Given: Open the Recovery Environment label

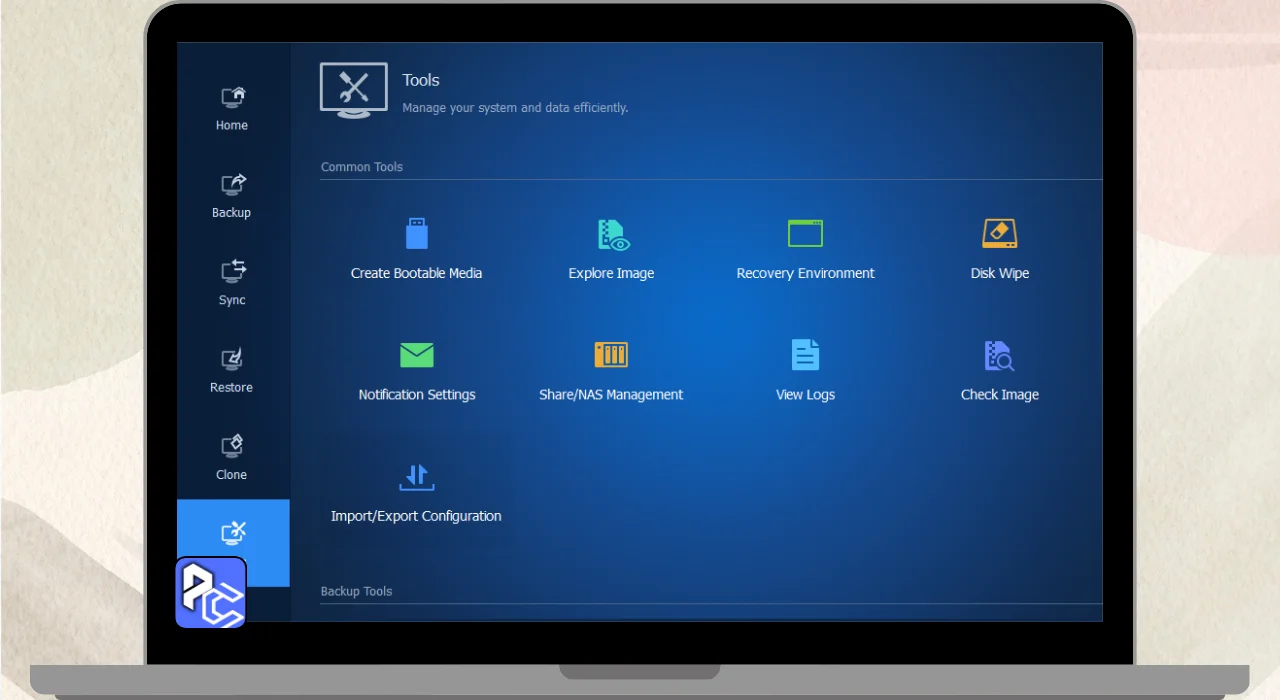Looking at the screenshot, I should pos(805,273).
